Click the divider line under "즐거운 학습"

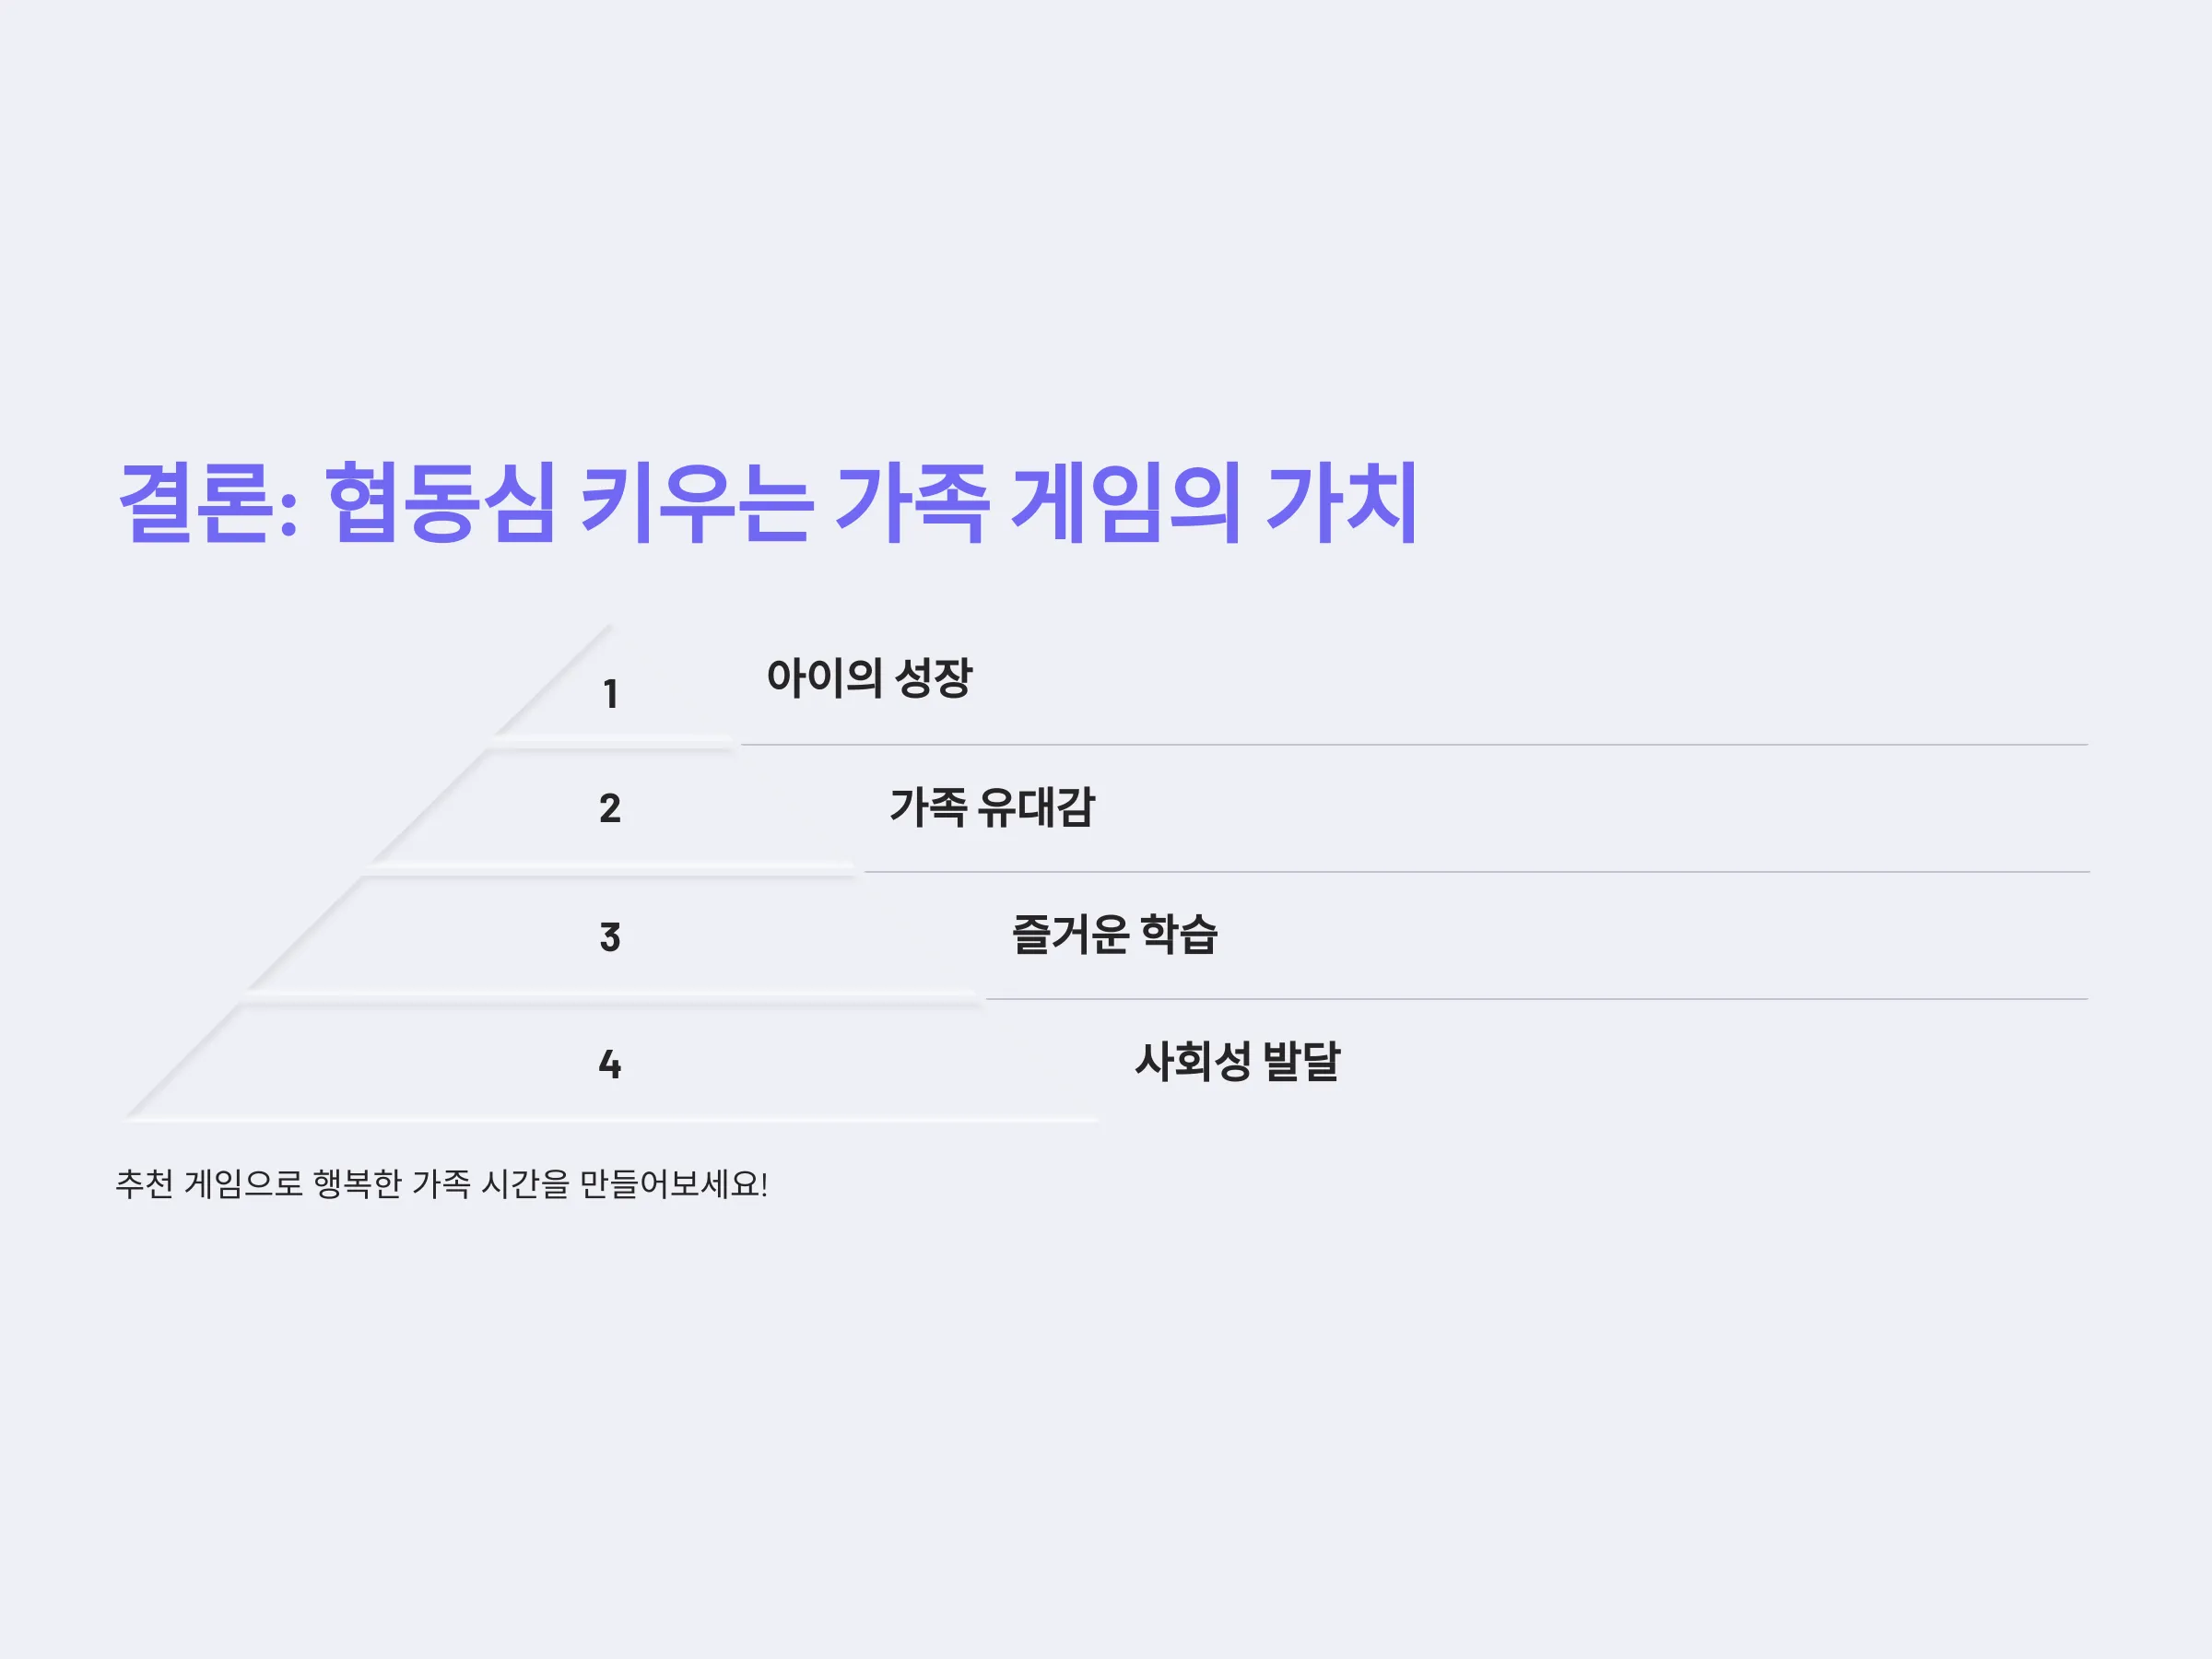[x=1537, y=999]
